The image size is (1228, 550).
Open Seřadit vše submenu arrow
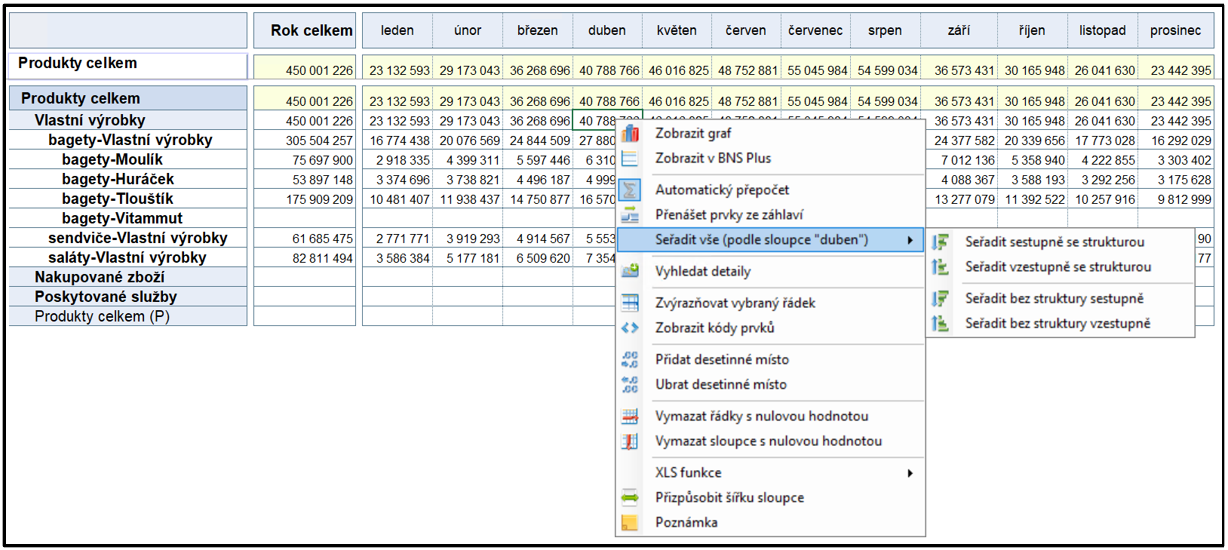click(910, 240)
